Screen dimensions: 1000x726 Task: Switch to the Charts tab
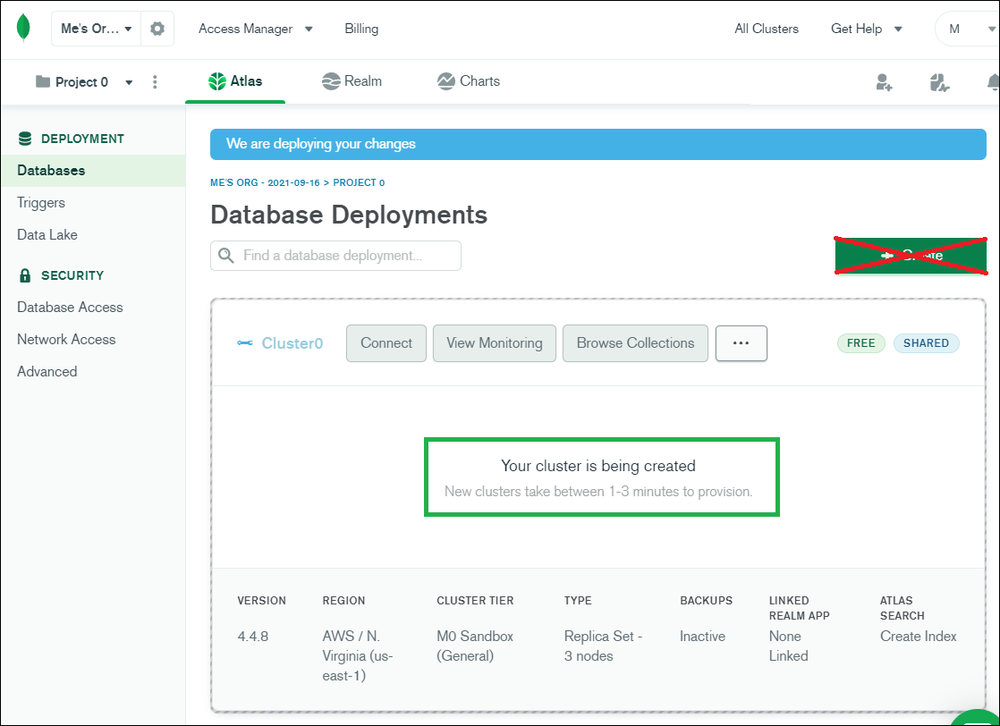pos(469,82)
